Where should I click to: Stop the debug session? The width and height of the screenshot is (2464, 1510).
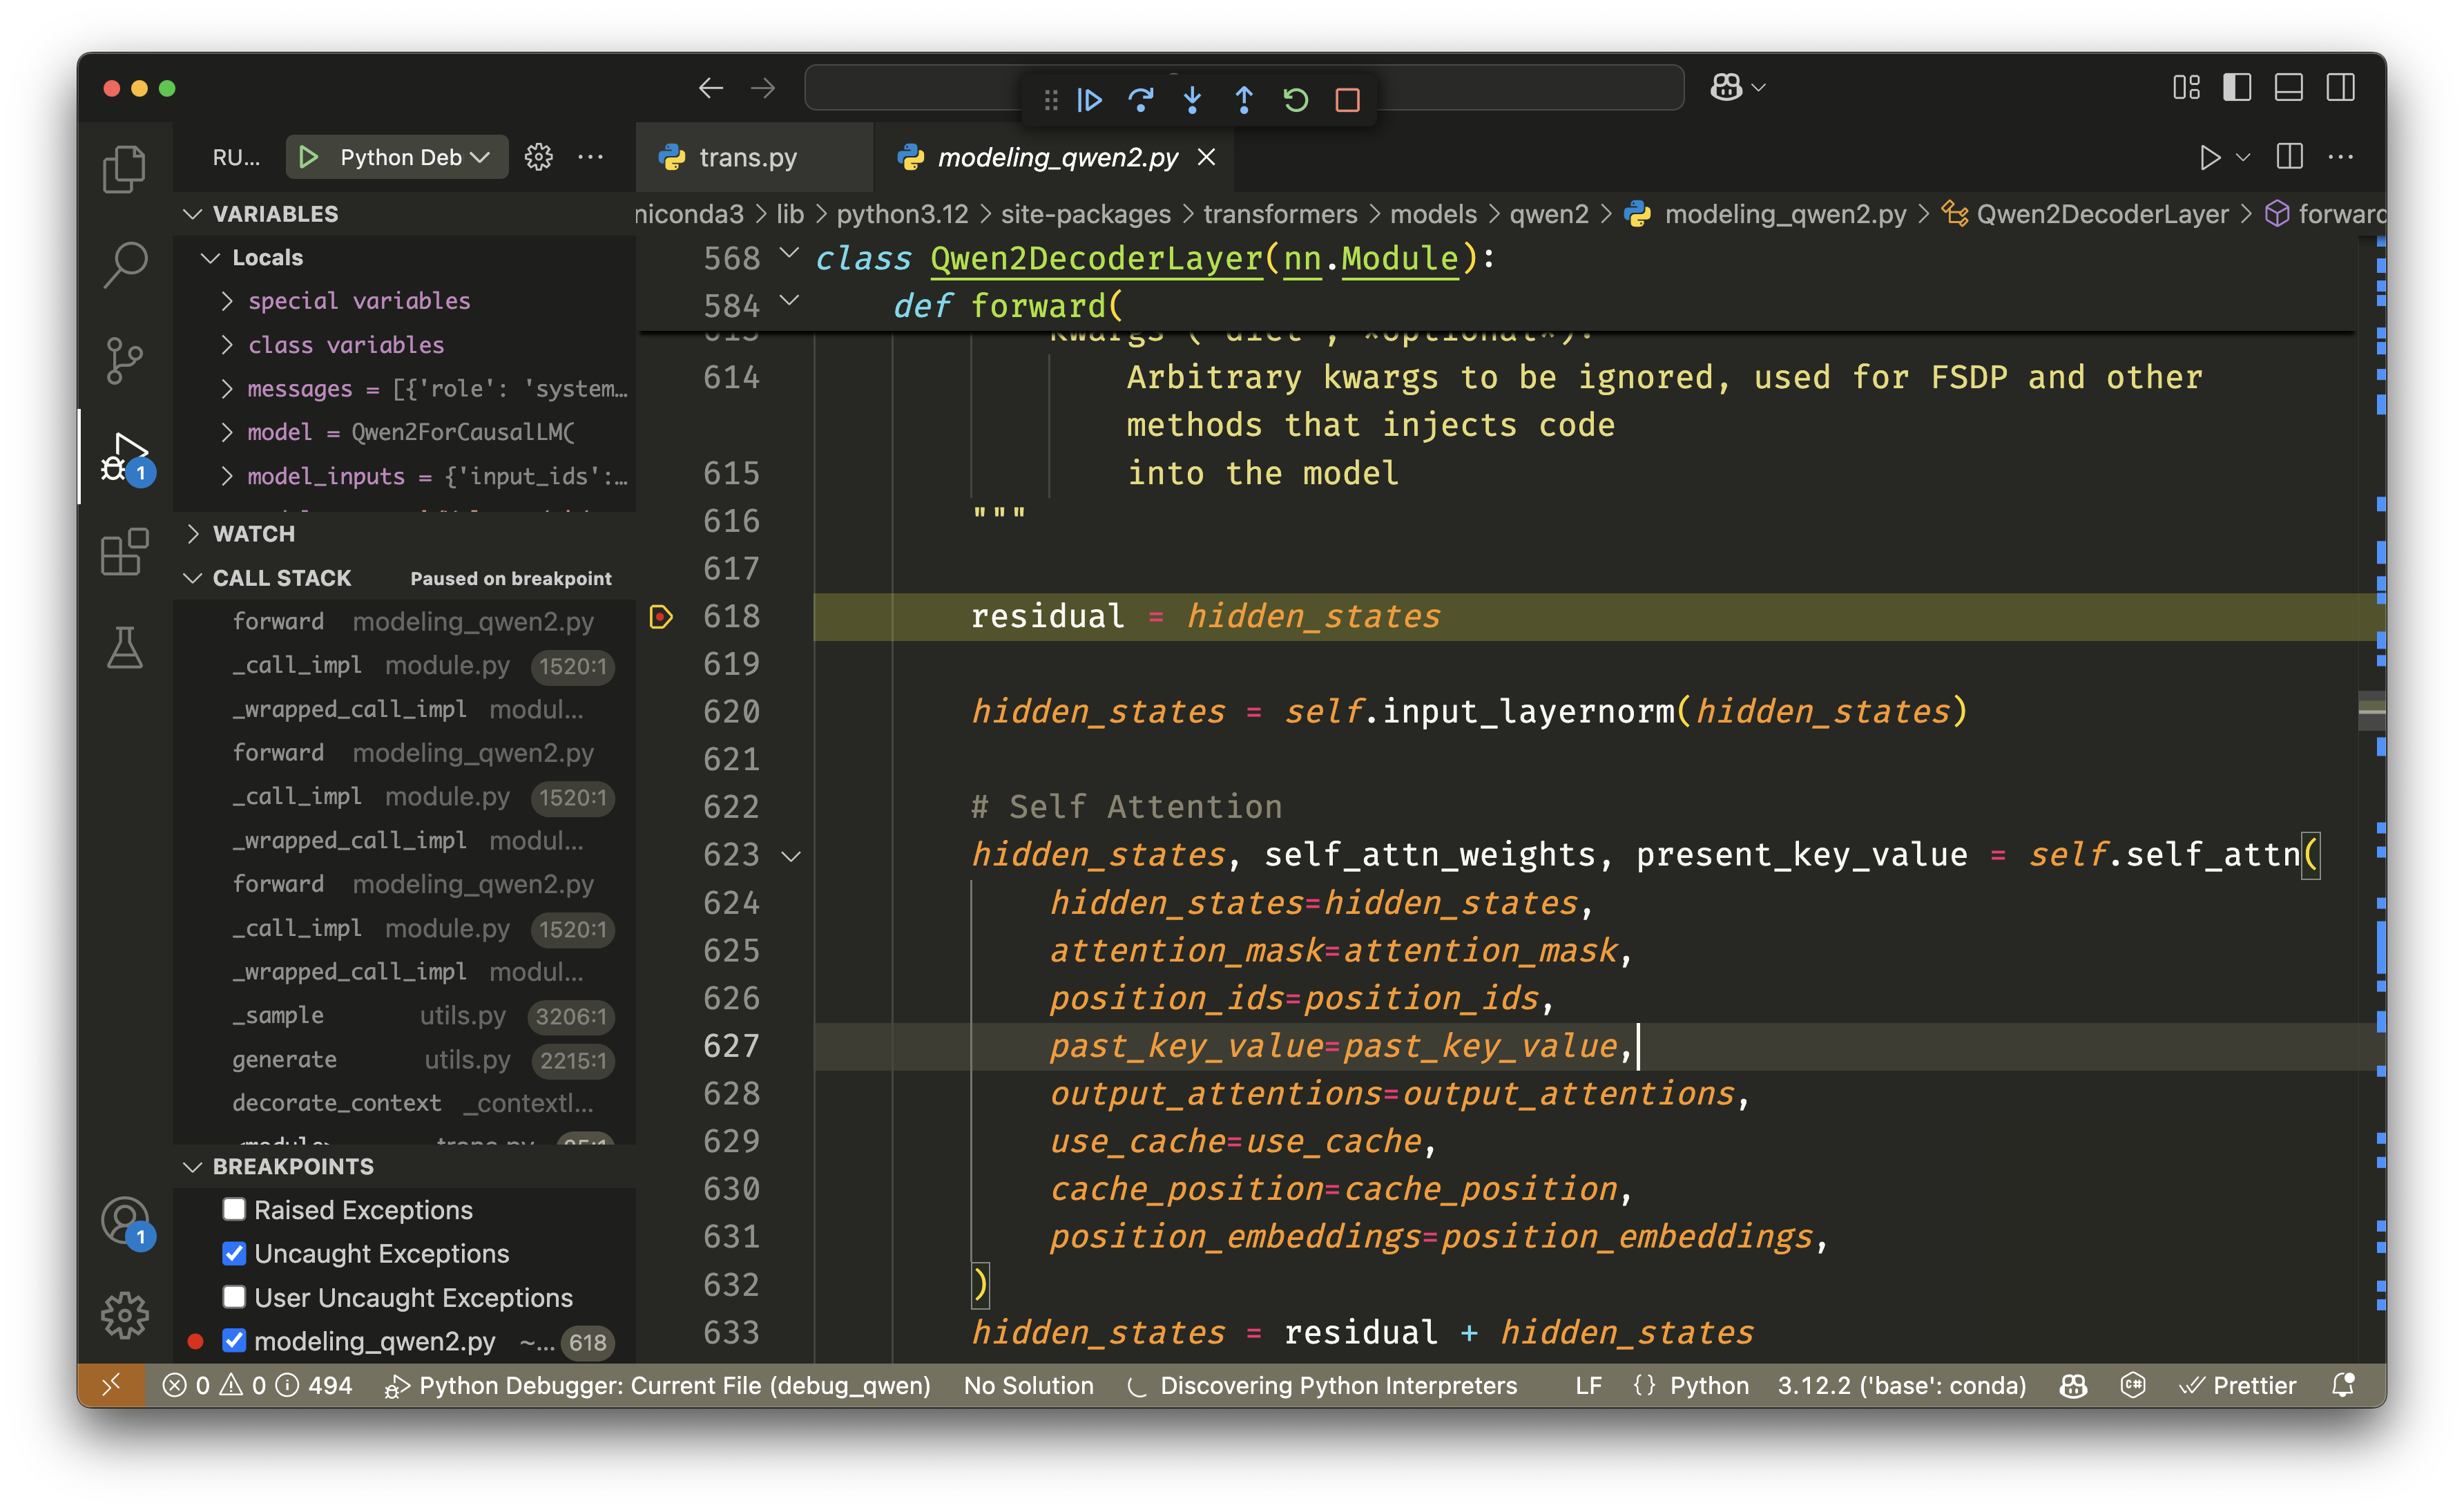pos(1348,100)
